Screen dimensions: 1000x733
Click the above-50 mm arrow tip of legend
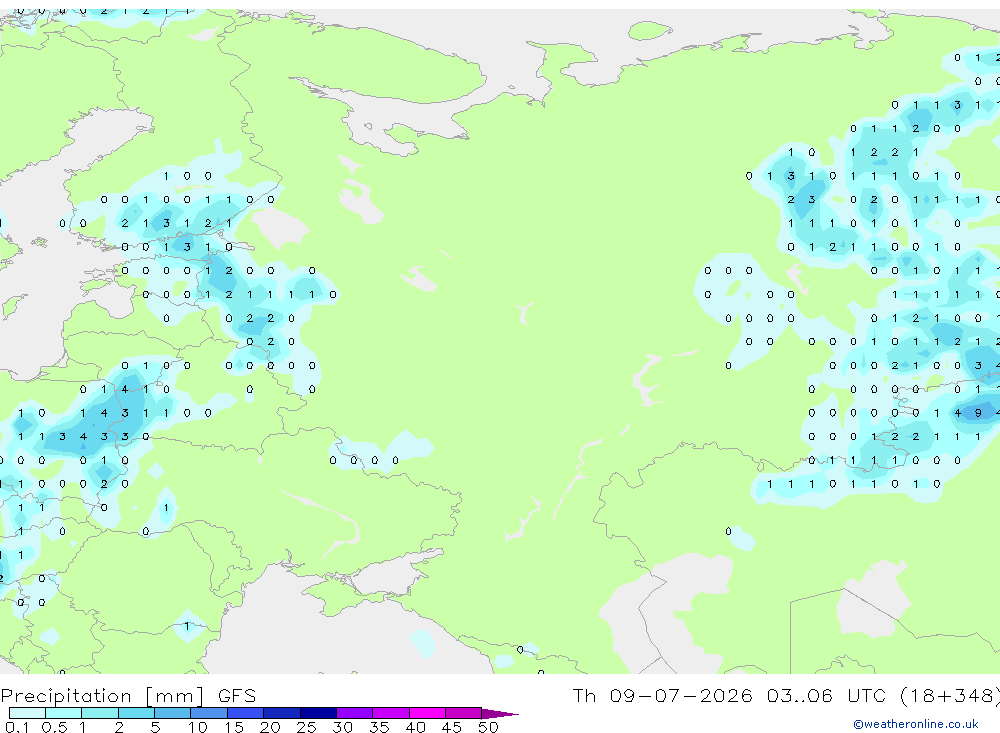click(500, 714)
